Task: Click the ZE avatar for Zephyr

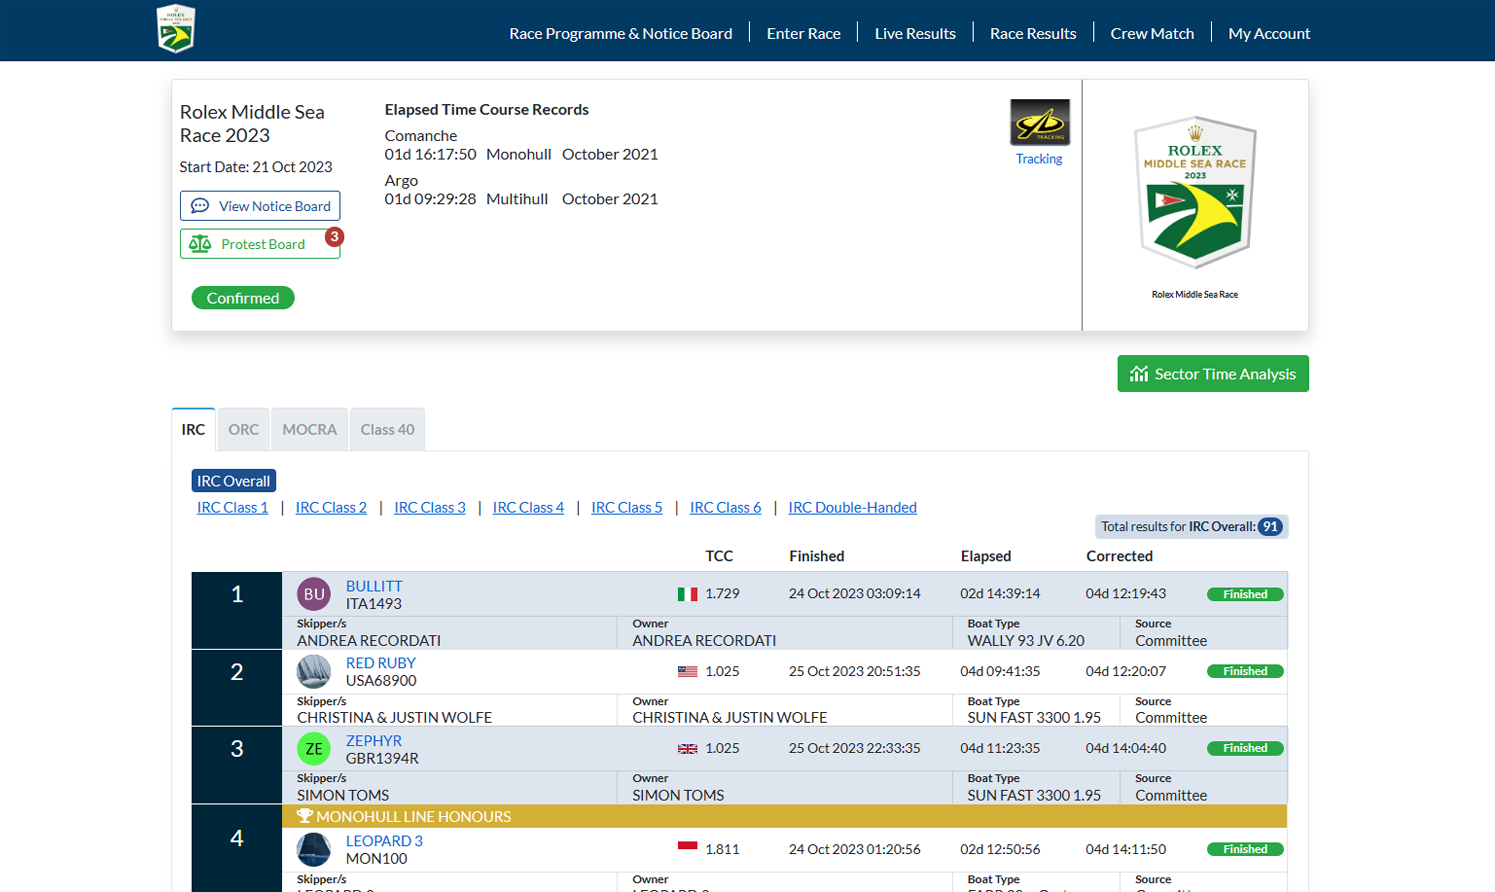Action: point(314,748)
